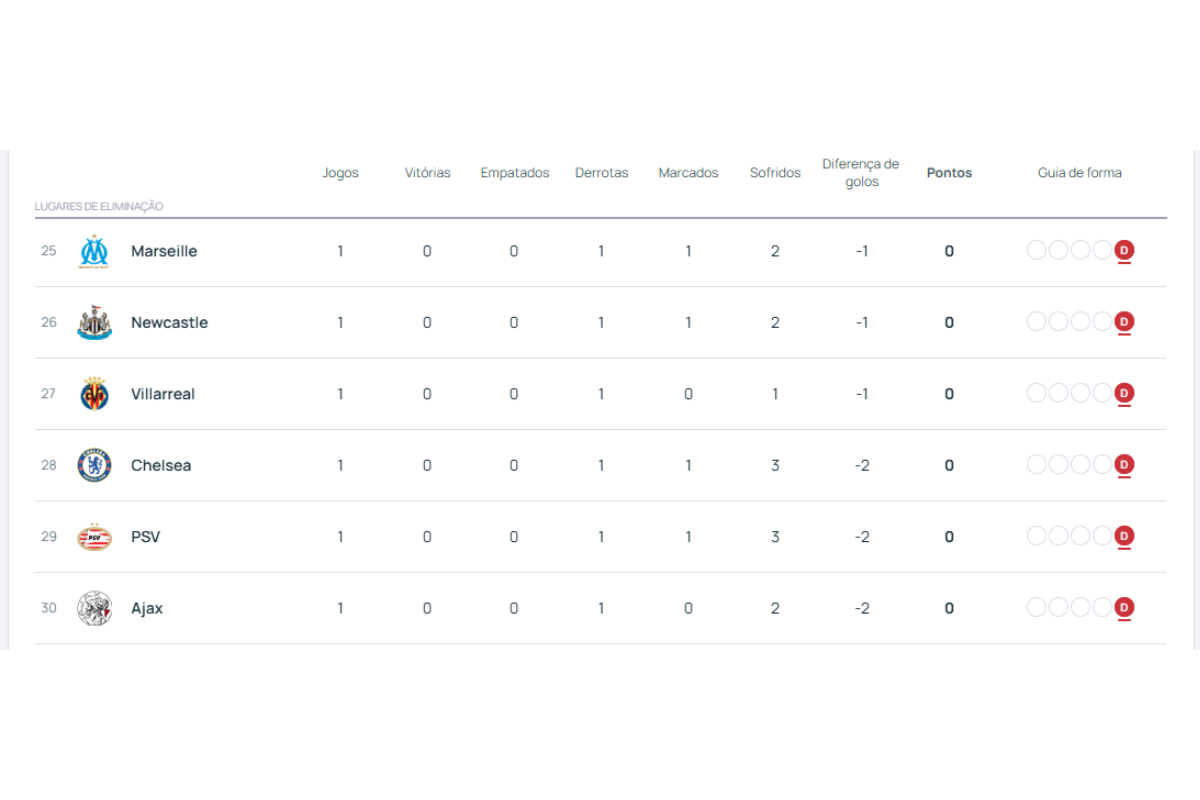The height and width of the screenshot is (800, 1200).
Task: Click the Newcastle club crest icon
Action: [x=95, y=322]
